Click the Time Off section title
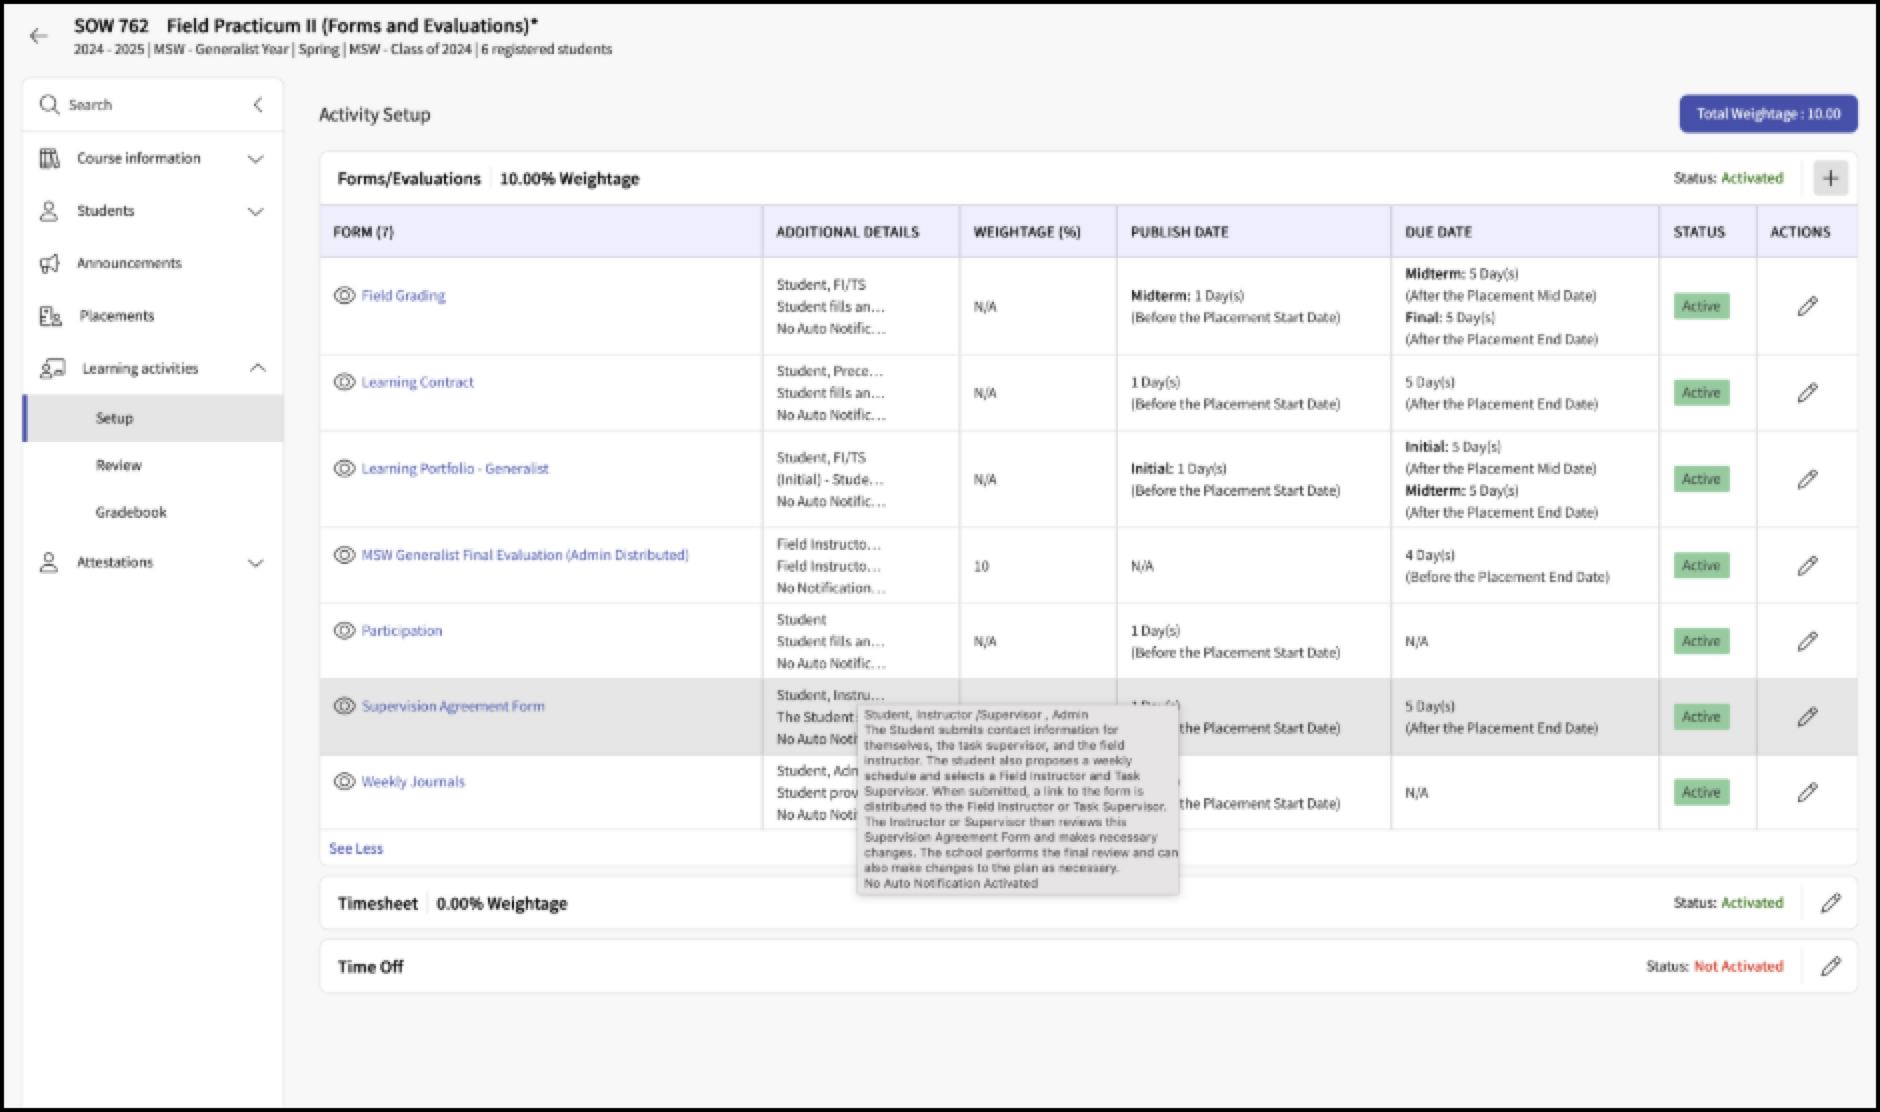This screenshot has width=1880, height=1112. (370, 966)
